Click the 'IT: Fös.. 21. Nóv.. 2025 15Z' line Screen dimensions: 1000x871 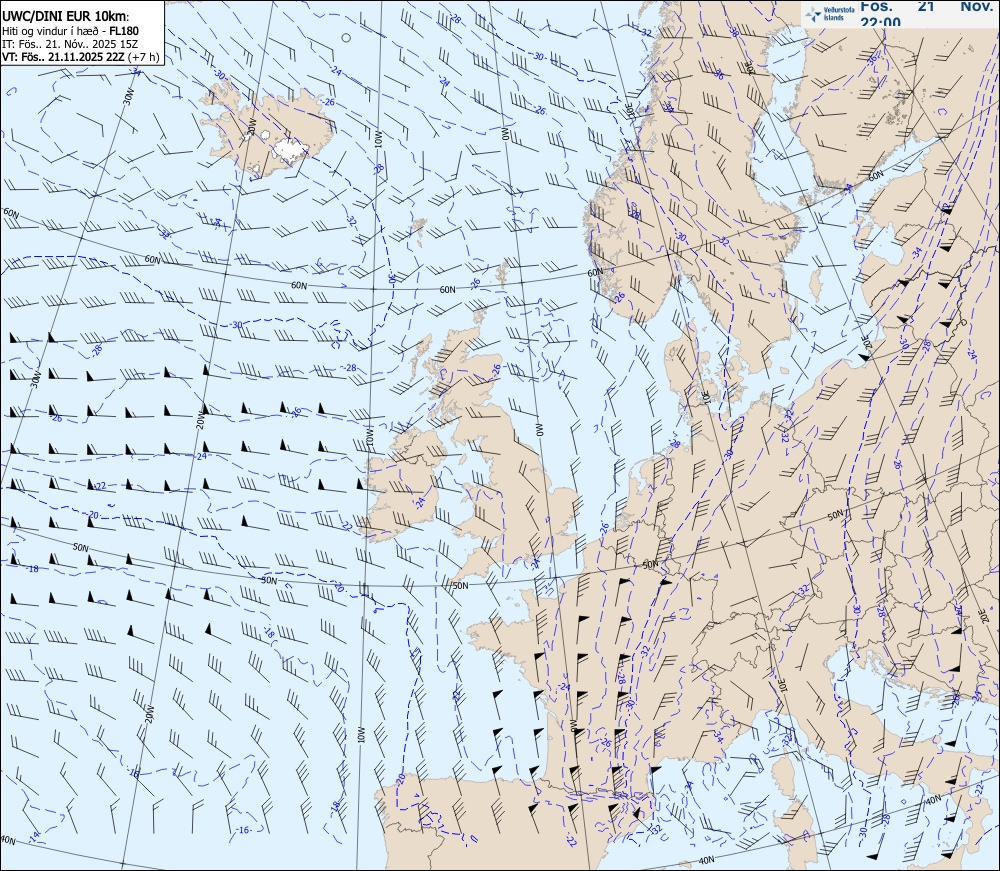[x=70, y=44]
